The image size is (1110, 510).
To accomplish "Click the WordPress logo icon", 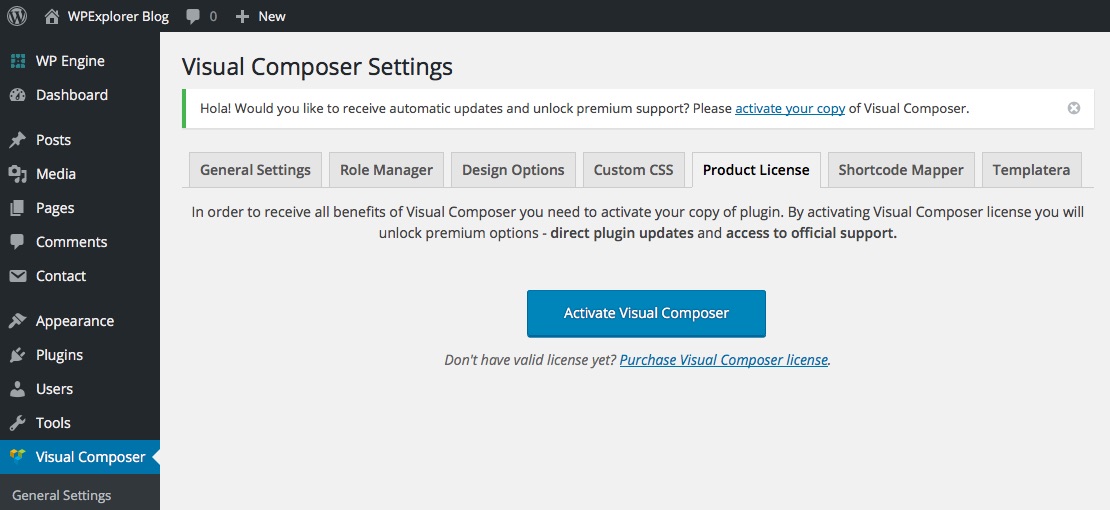I will 17,16.
